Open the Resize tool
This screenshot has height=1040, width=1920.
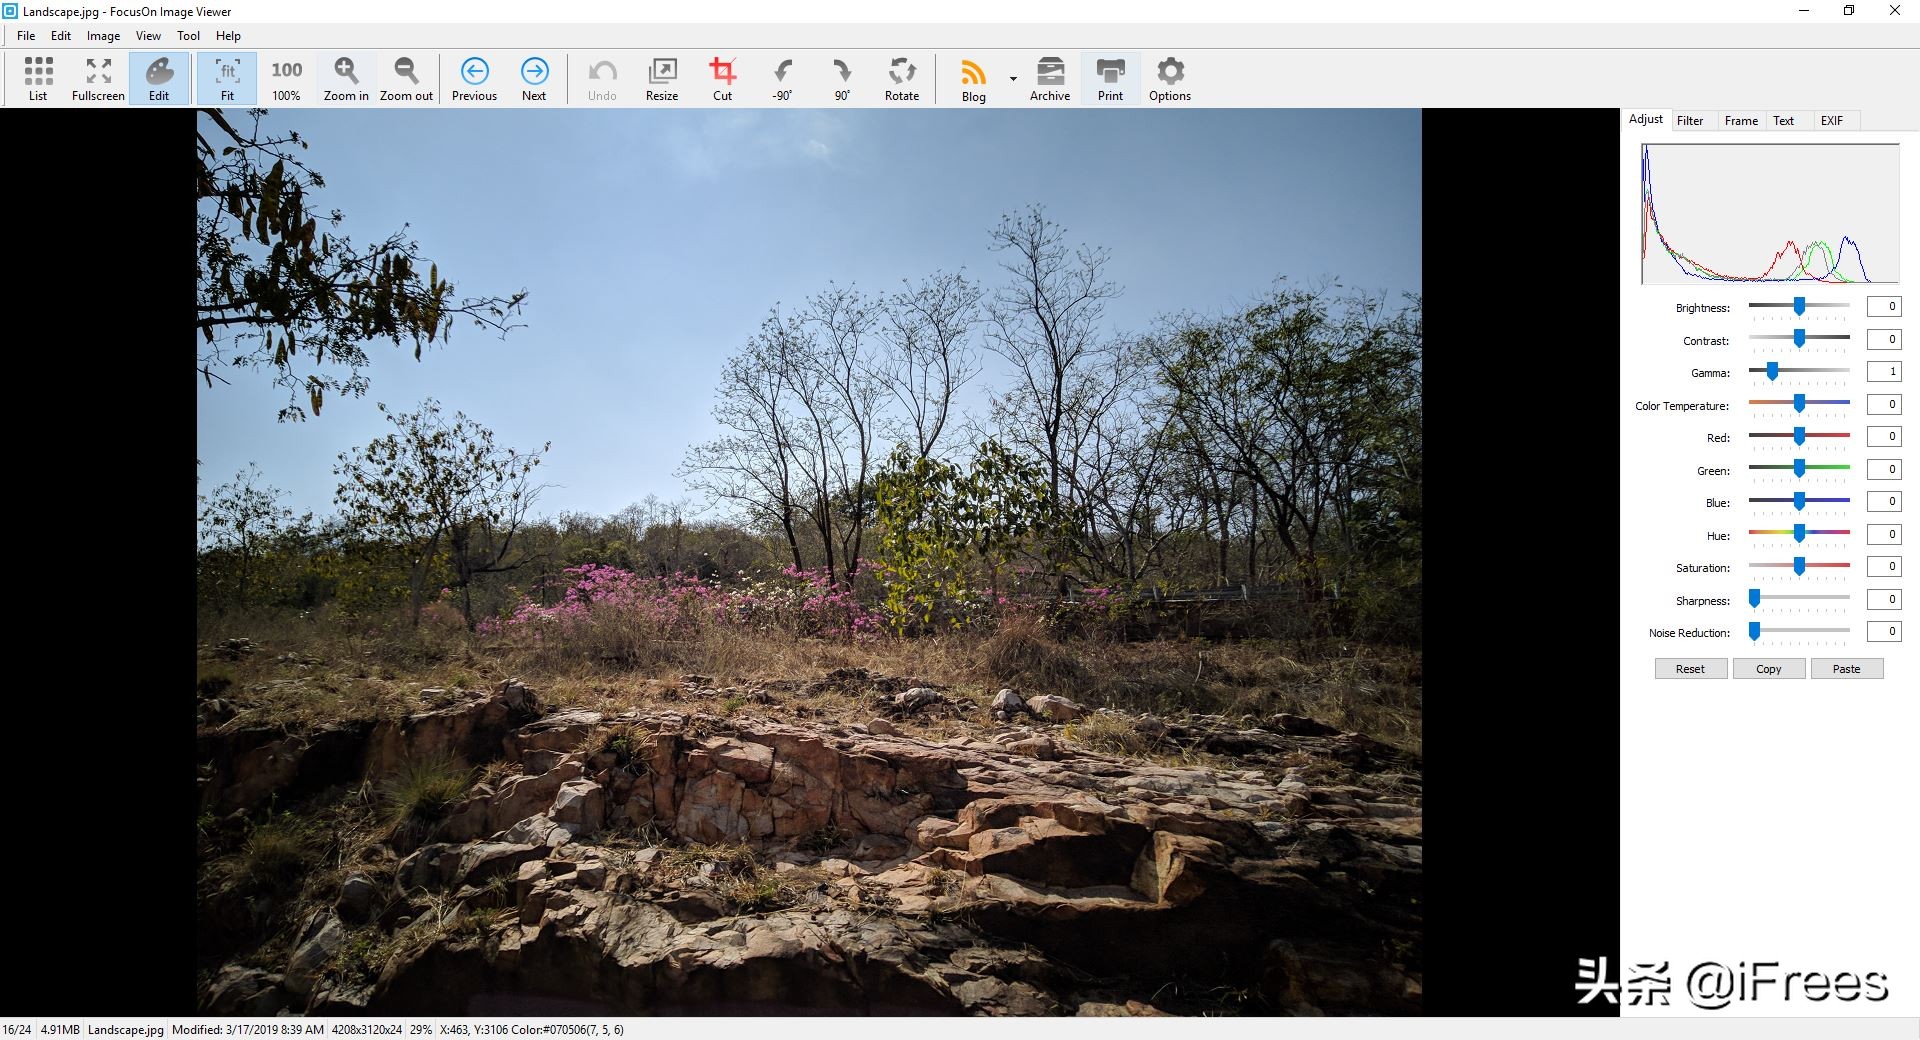(x=662, y=78)
